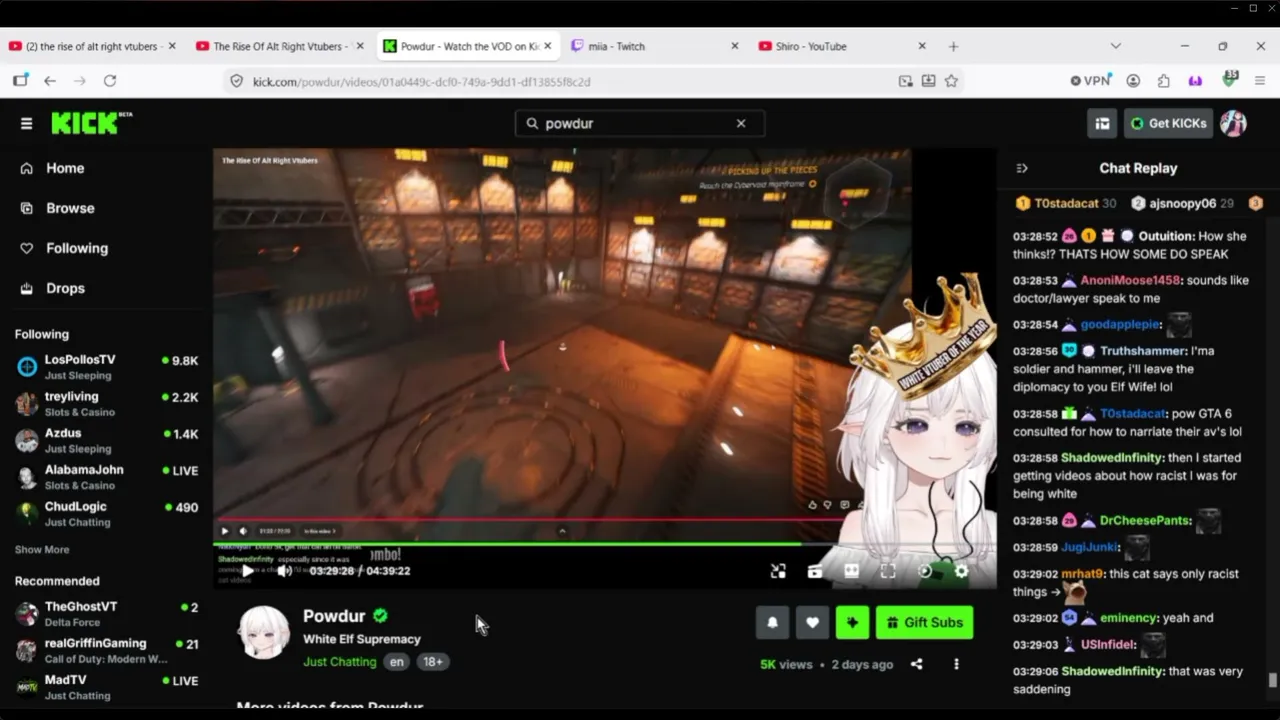Open recommended channel realGriffinGaming
Image resolution: width=1280 pixels, height=720 pixels.
point(106,651)
